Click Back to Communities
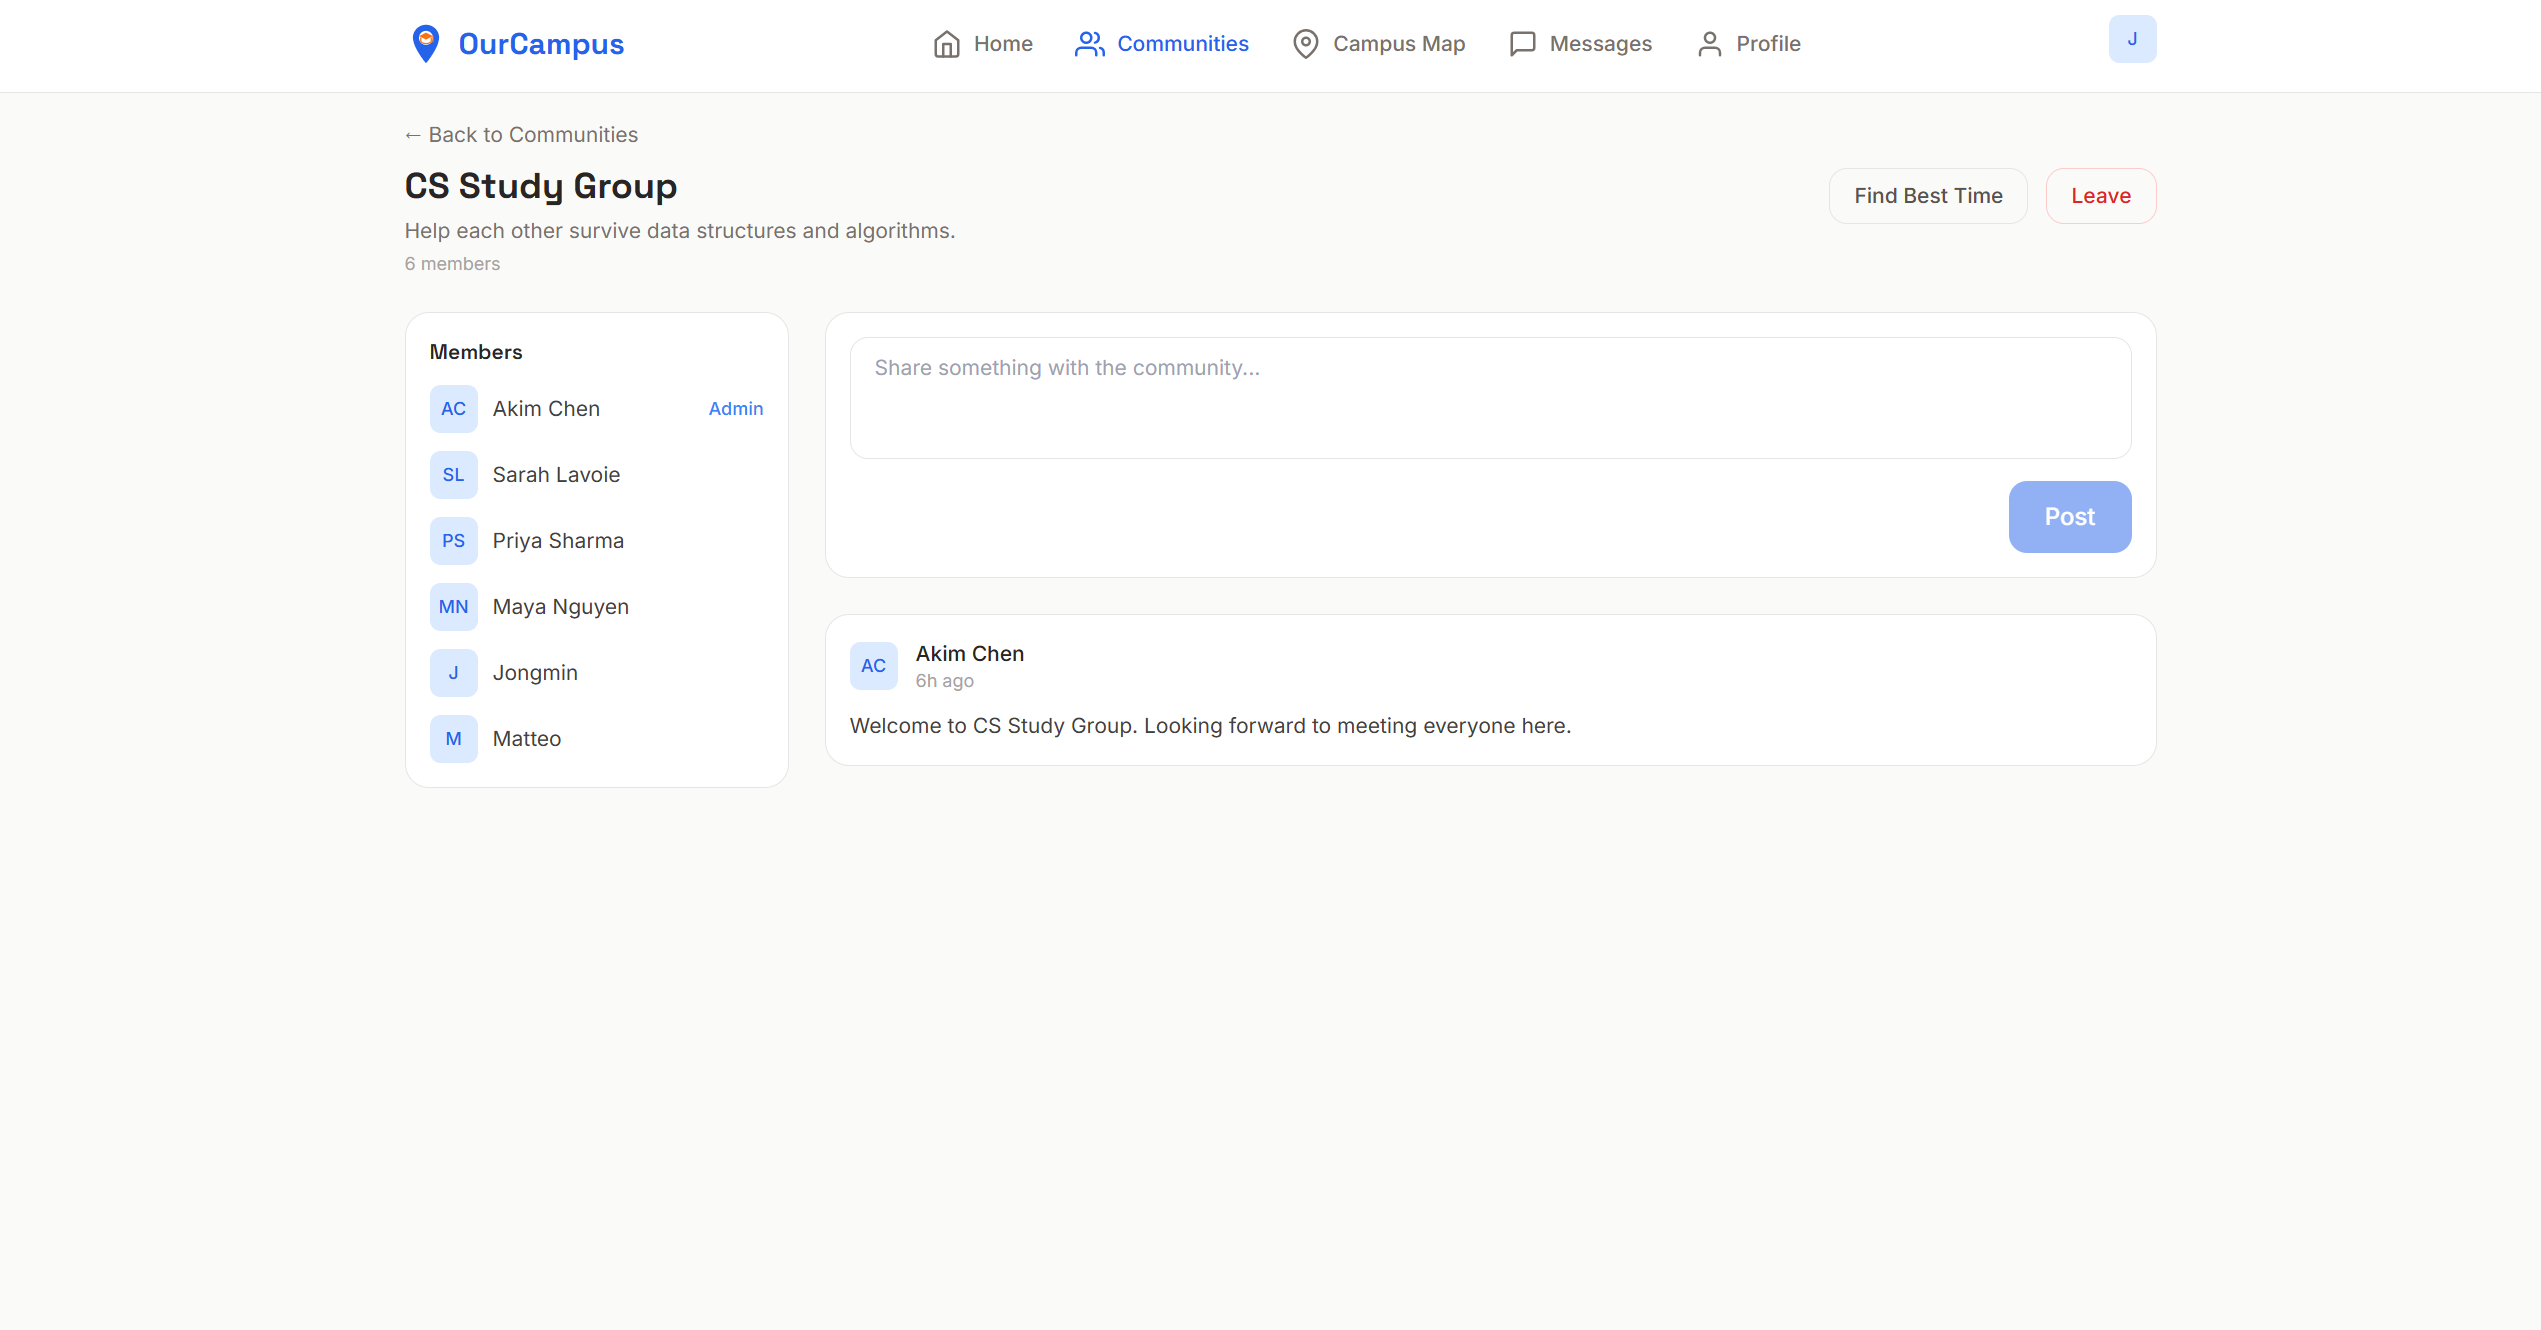Screen dimensions: 2541x1330 pos(521,134)
